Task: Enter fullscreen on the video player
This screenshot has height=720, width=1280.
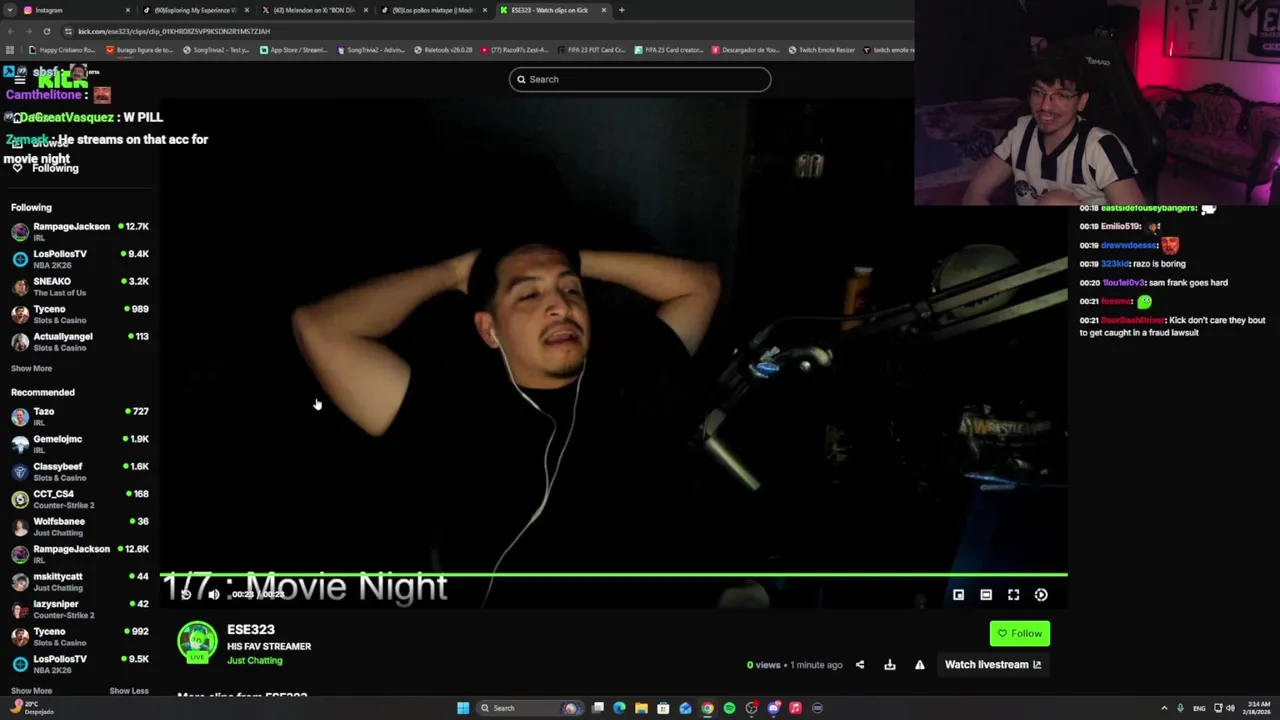Action: (x=1013, y=594)
